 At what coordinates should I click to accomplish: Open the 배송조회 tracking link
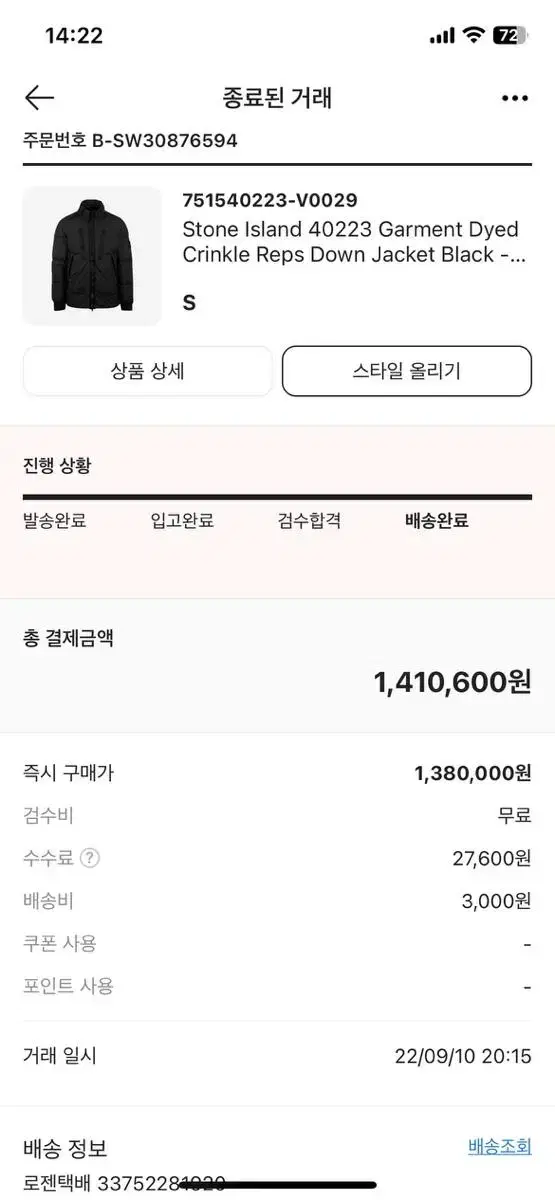(x=500, y=1146)
